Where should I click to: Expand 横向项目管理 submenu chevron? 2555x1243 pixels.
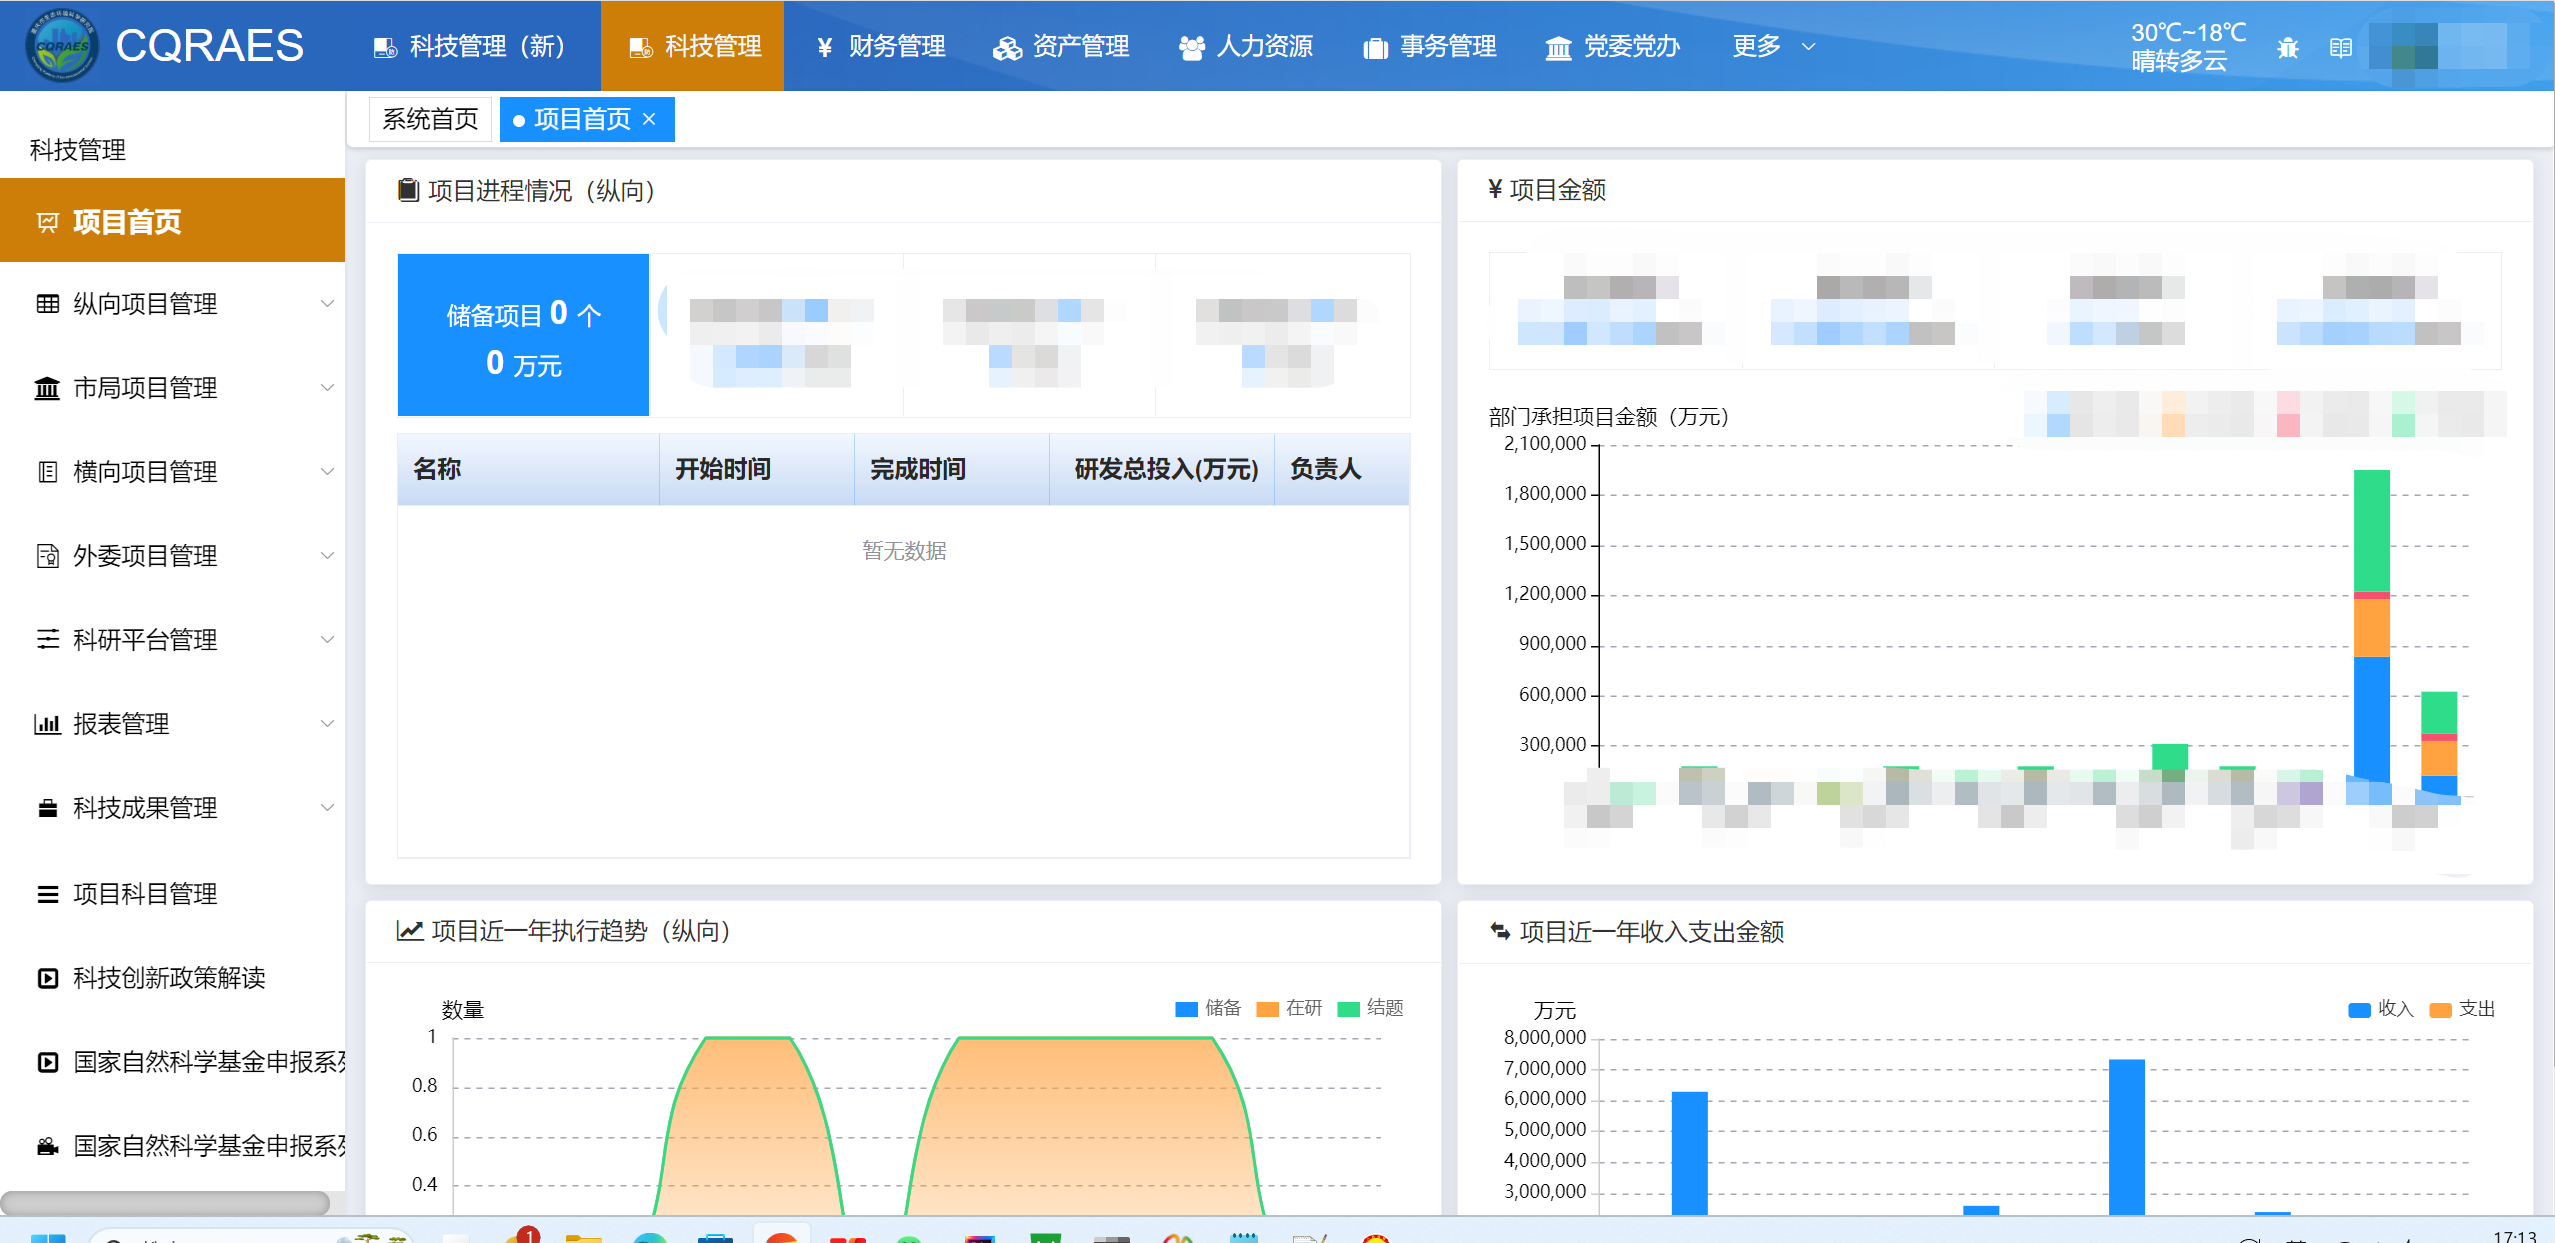(x=327, y=472)
